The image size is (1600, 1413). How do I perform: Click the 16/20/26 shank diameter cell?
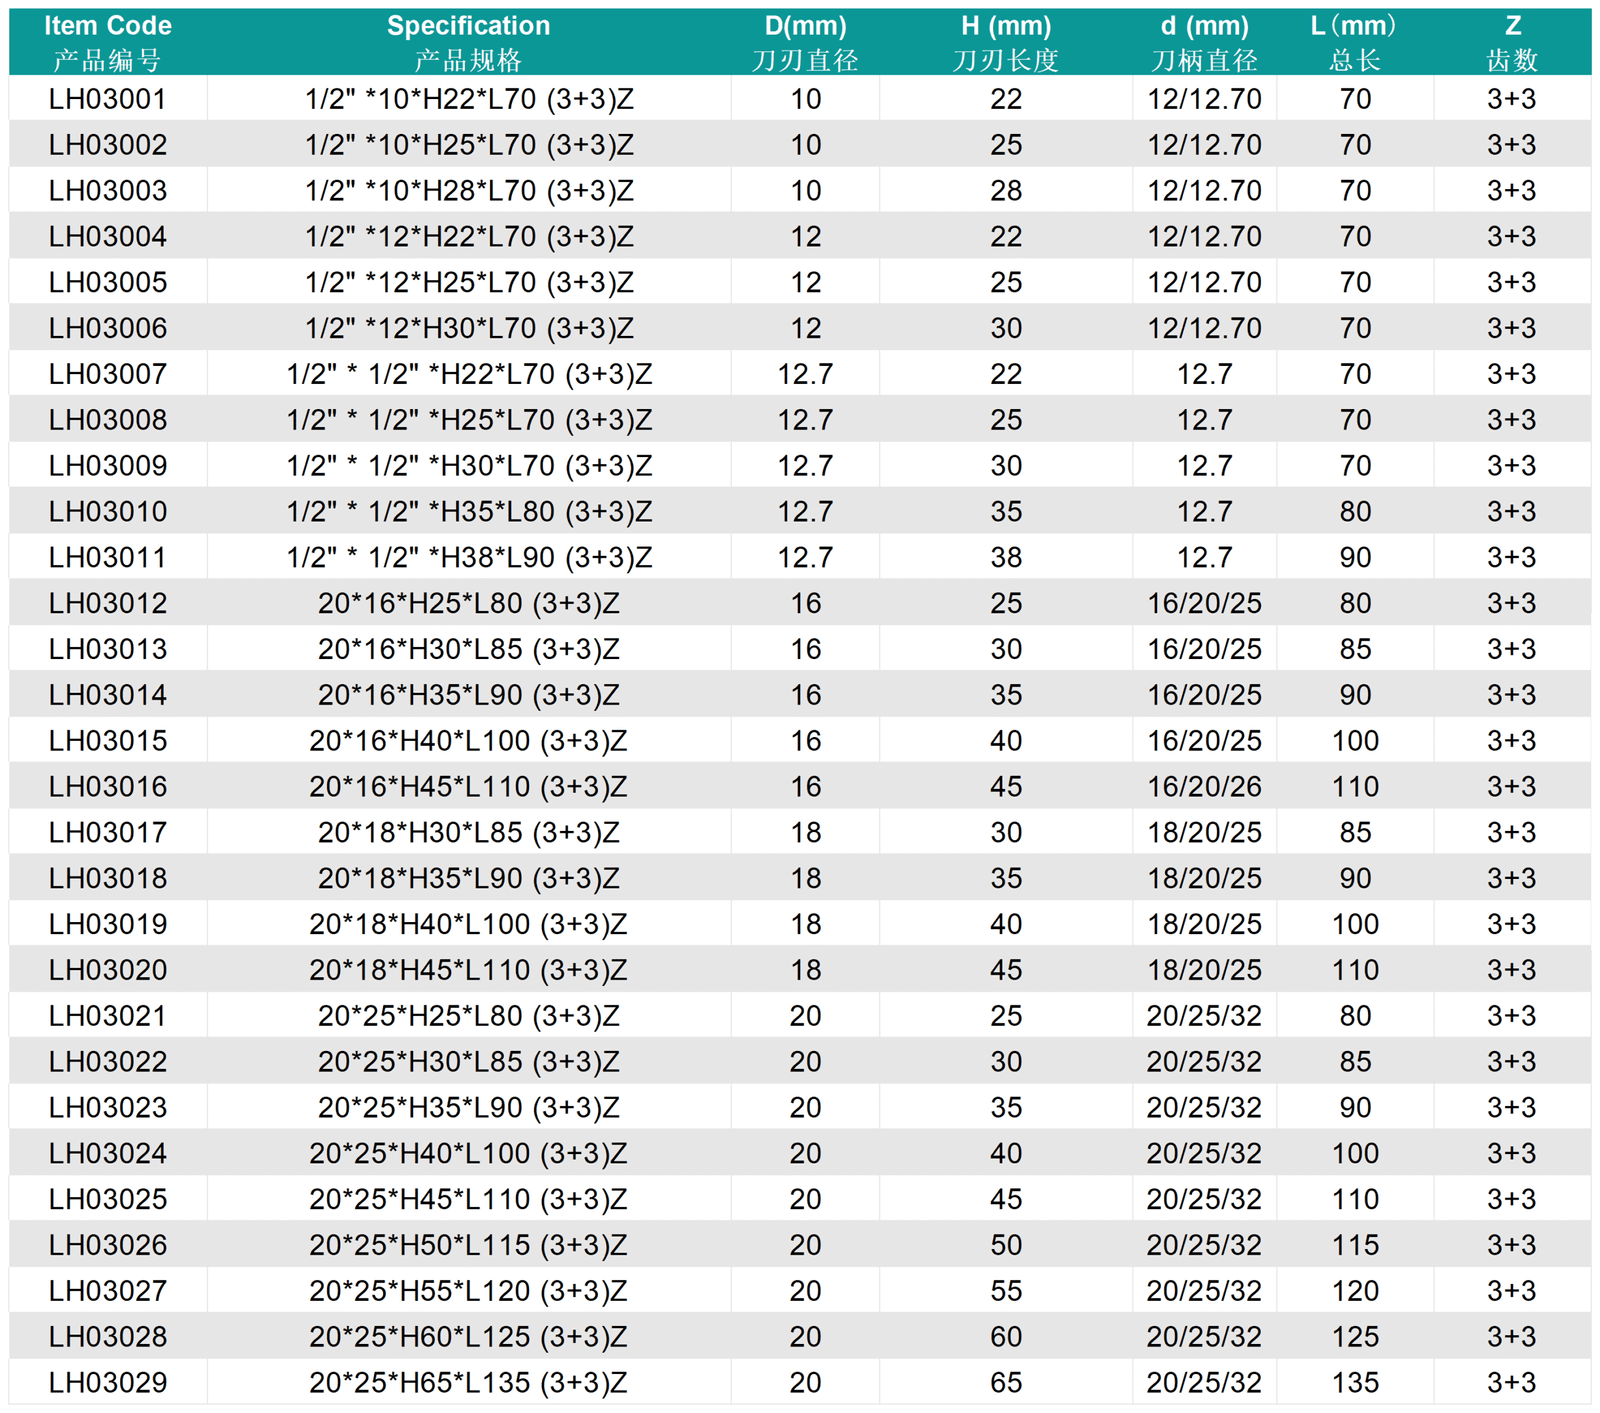tap(1204, 787)
